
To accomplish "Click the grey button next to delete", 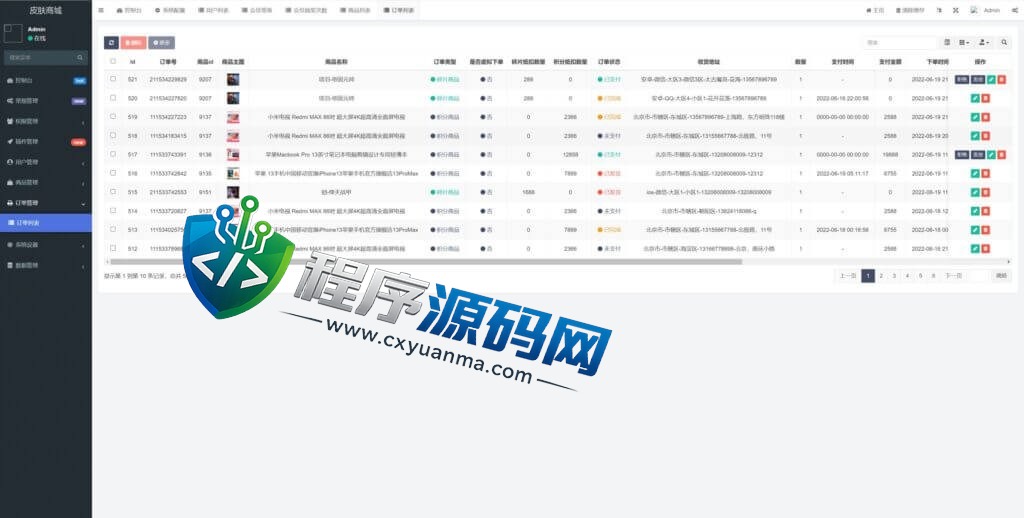I will click(161, 42).
